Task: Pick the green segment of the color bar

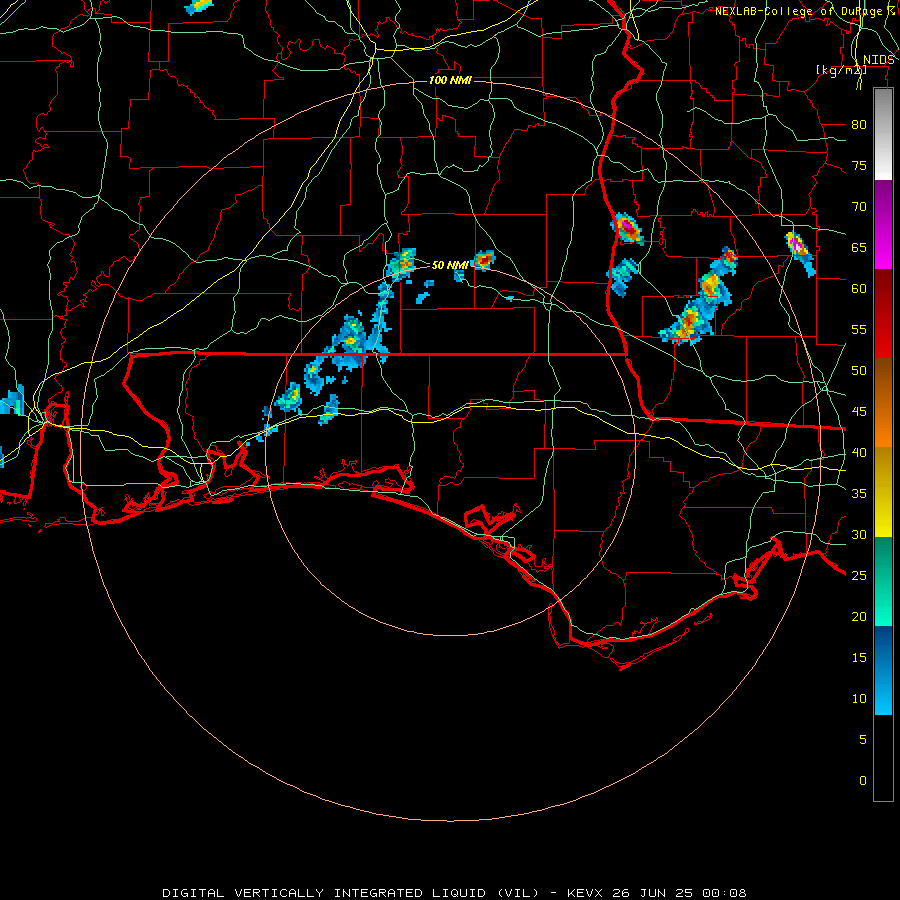Action: point(883,581)
